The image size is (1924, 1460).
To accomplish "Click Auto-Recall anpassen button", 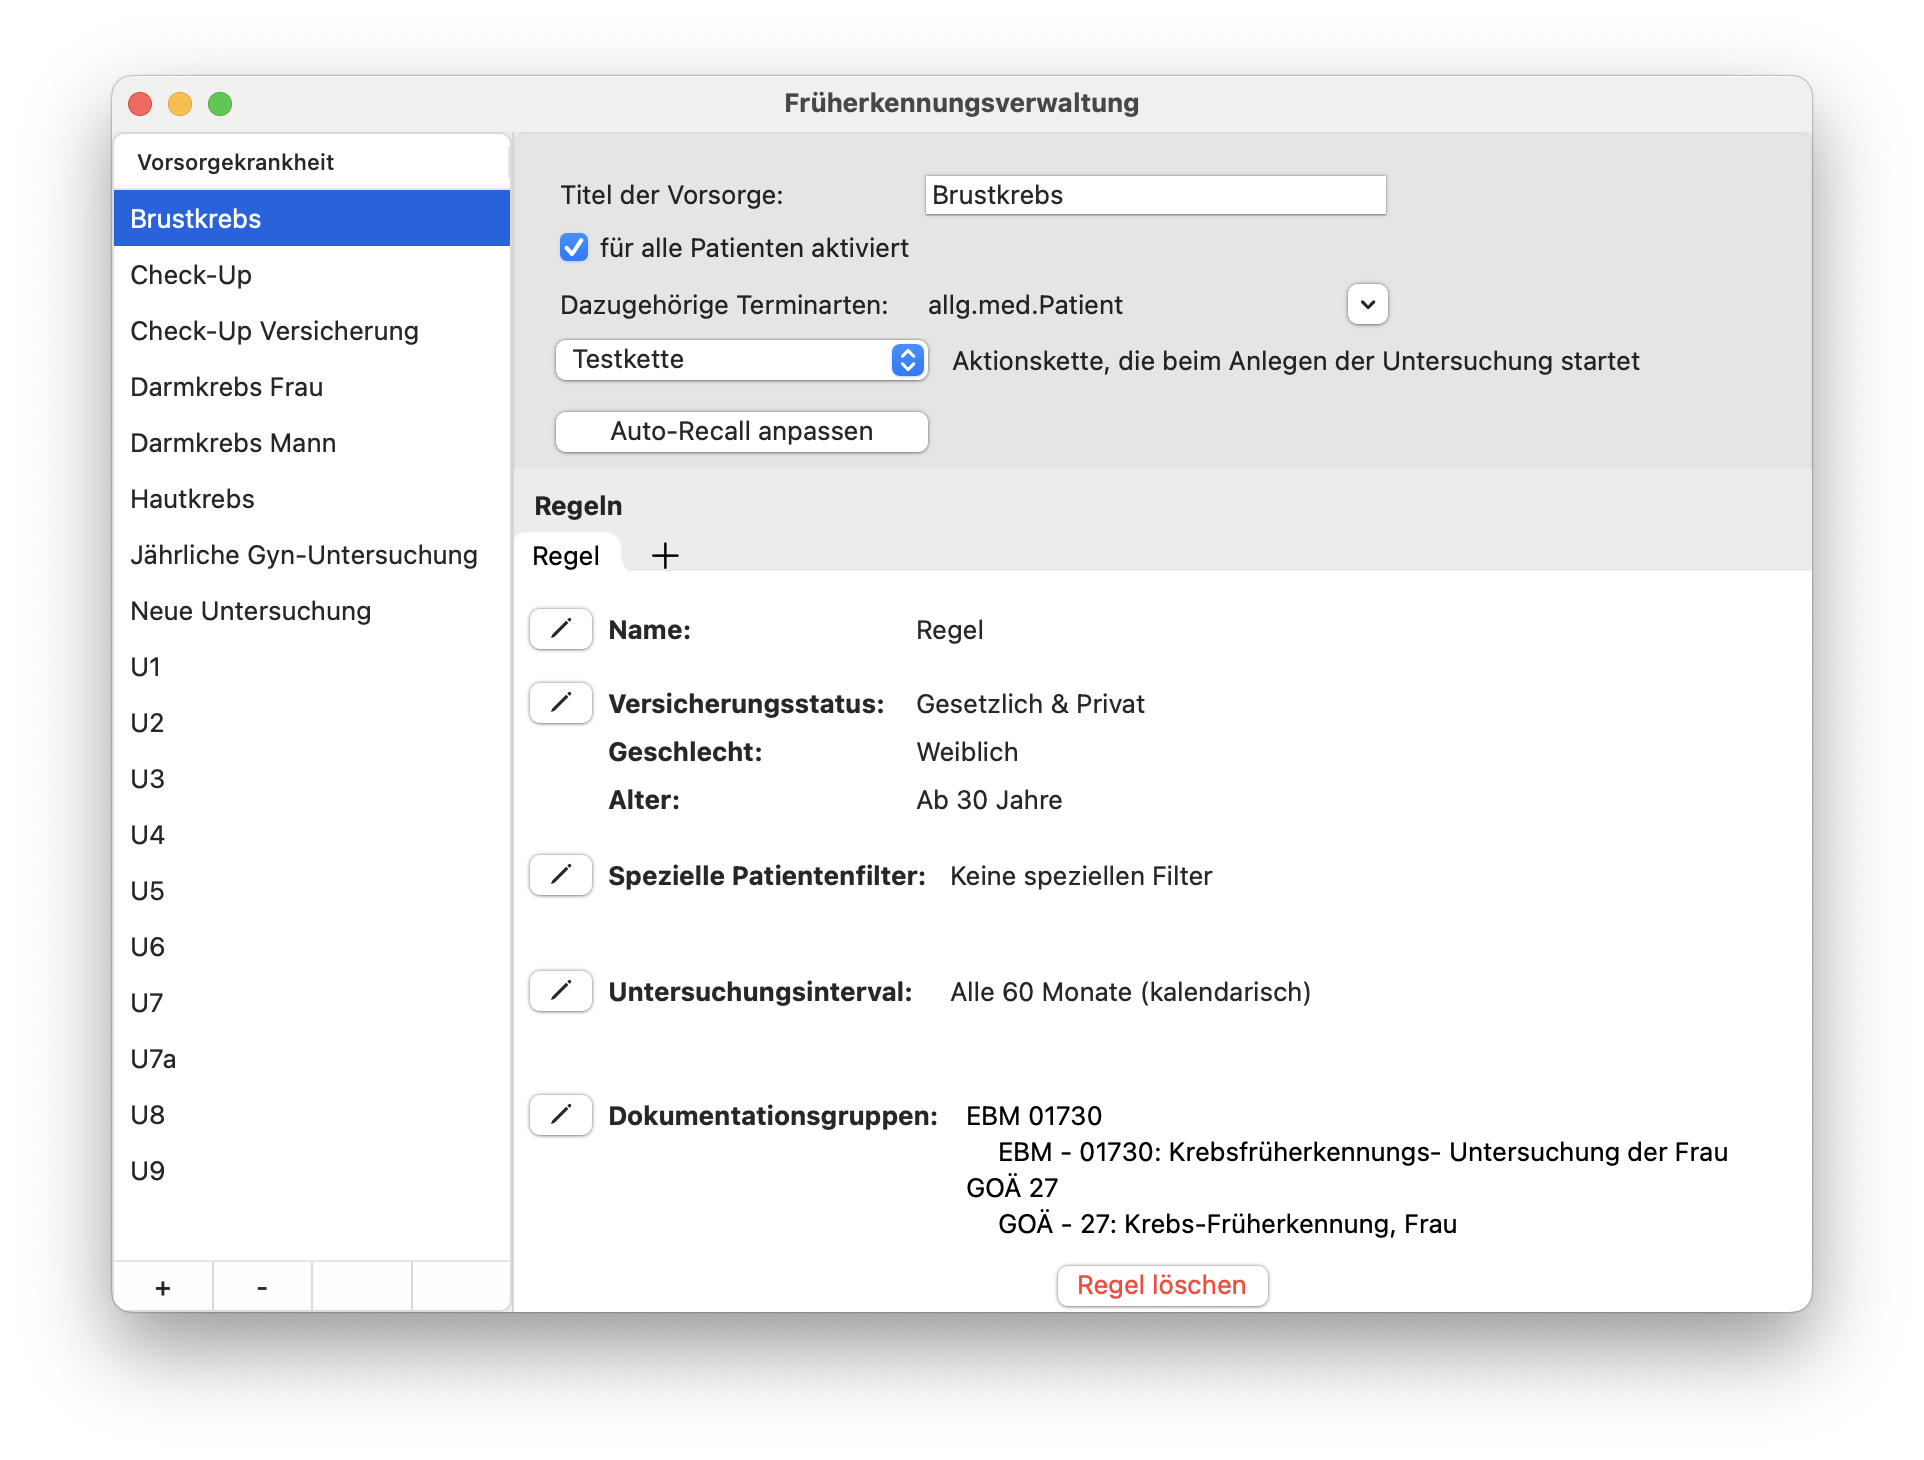I will tap(741, 431).
